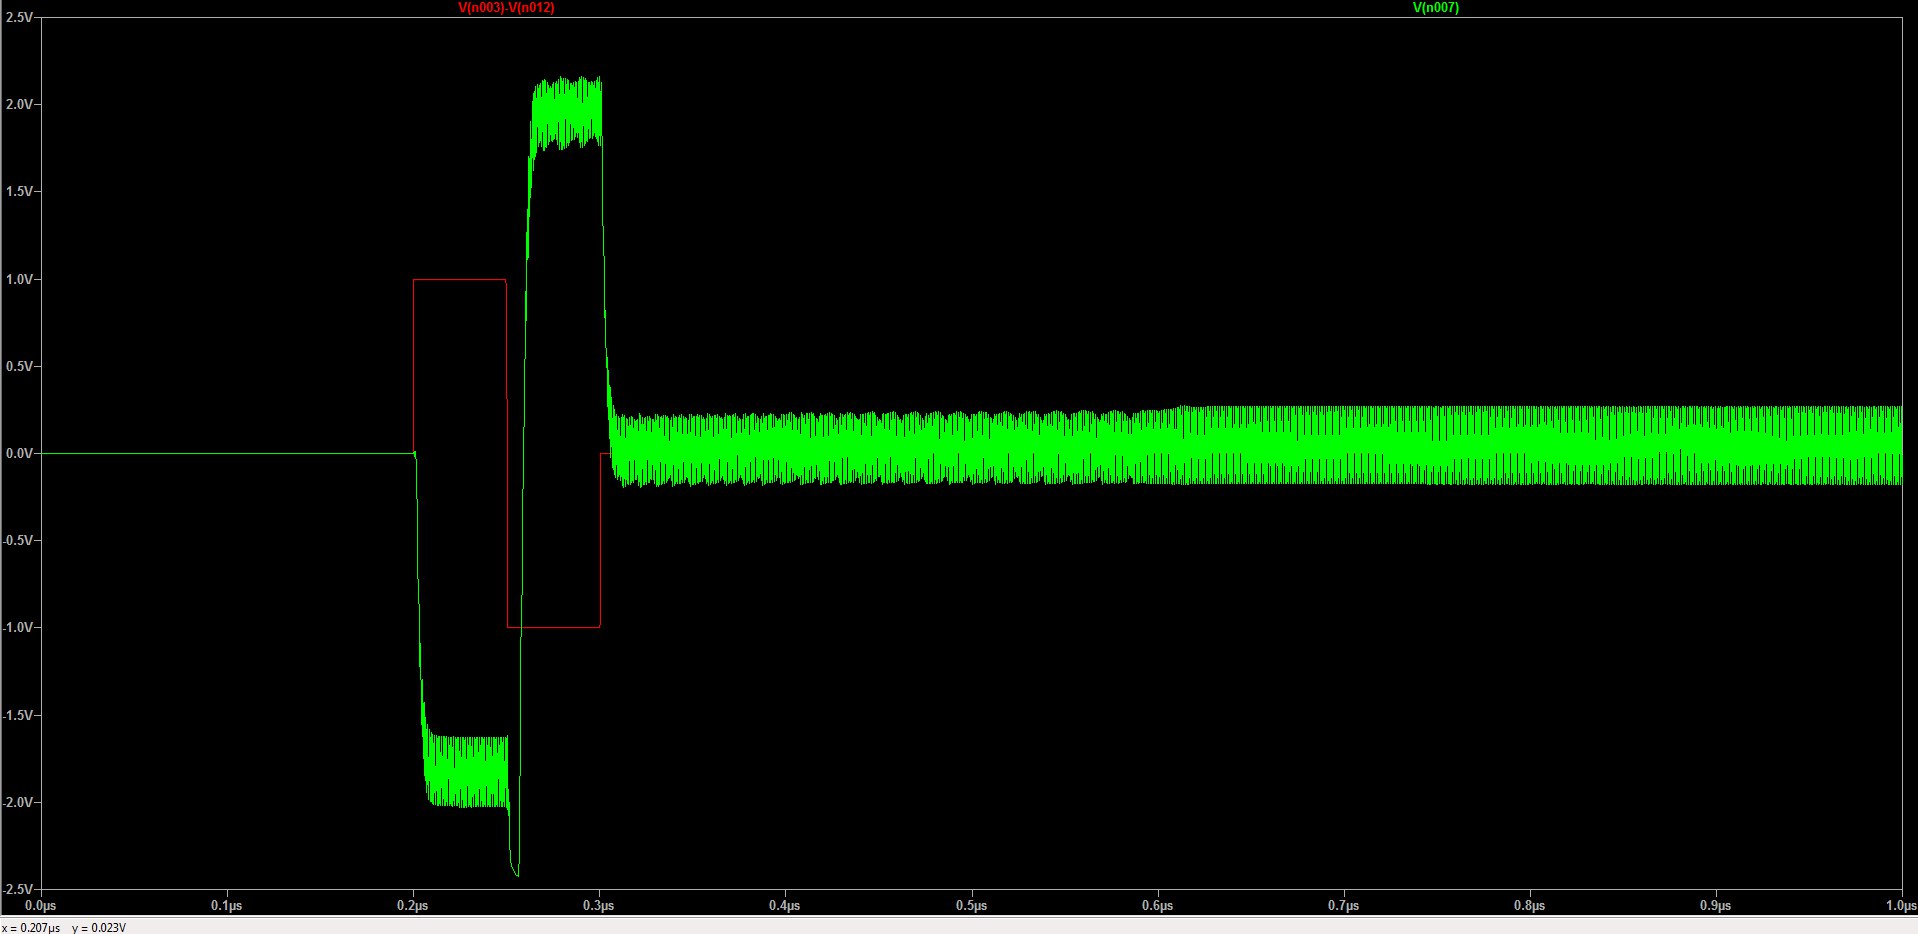
Task: Click the -2.5V vertical axis label
Action: pyautogui.click(x=17, y=889)
